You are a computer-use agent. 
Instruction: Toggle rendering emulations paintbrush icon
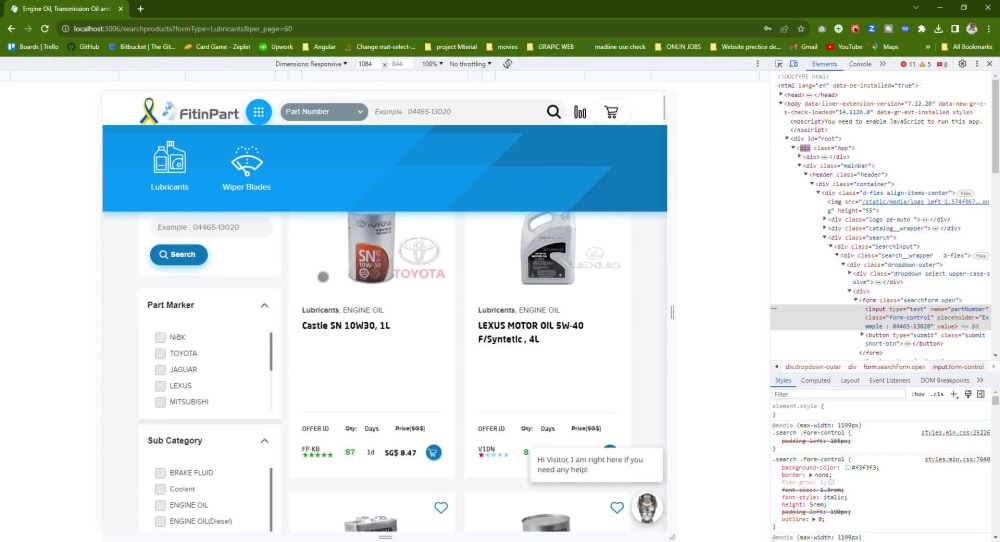pyautogui.click(x=968, y=394)
